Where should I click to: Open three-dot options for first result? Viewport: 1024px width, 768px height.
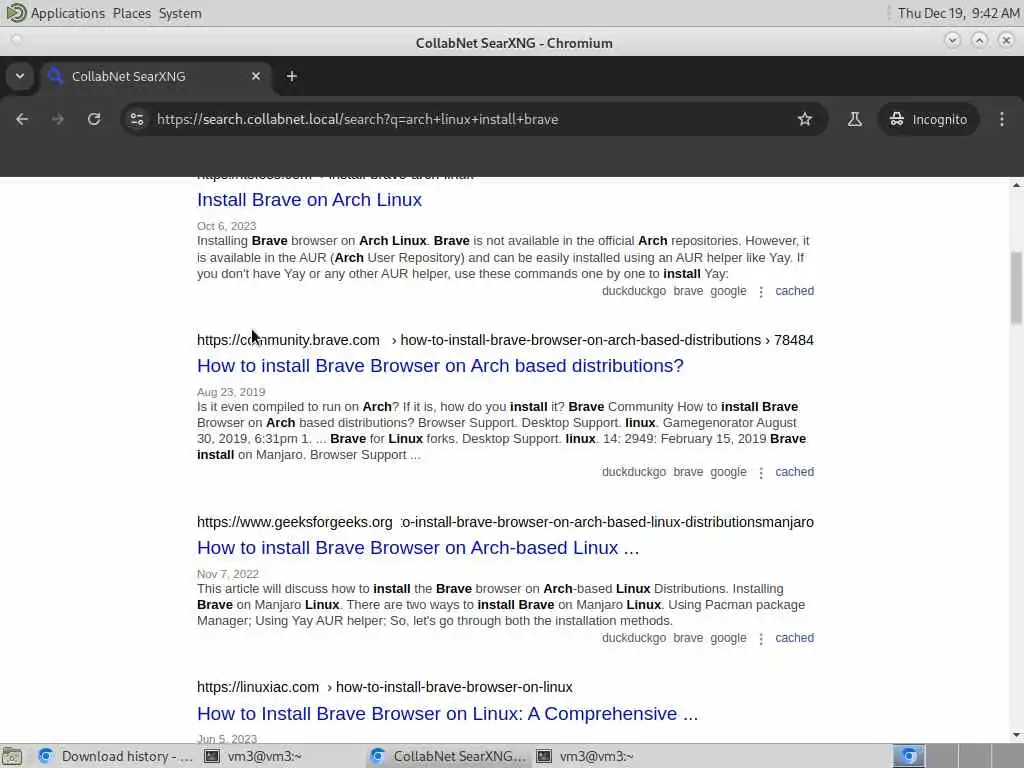[x=761, y=291]
